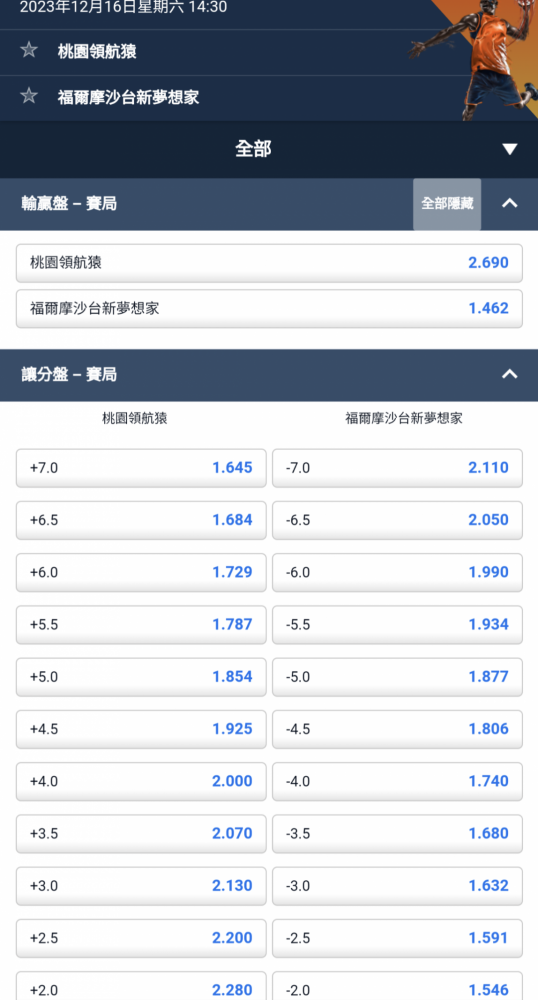Choose +2.5 handicap odds 2.200
538x1000 pixels.
coord(141,939)
